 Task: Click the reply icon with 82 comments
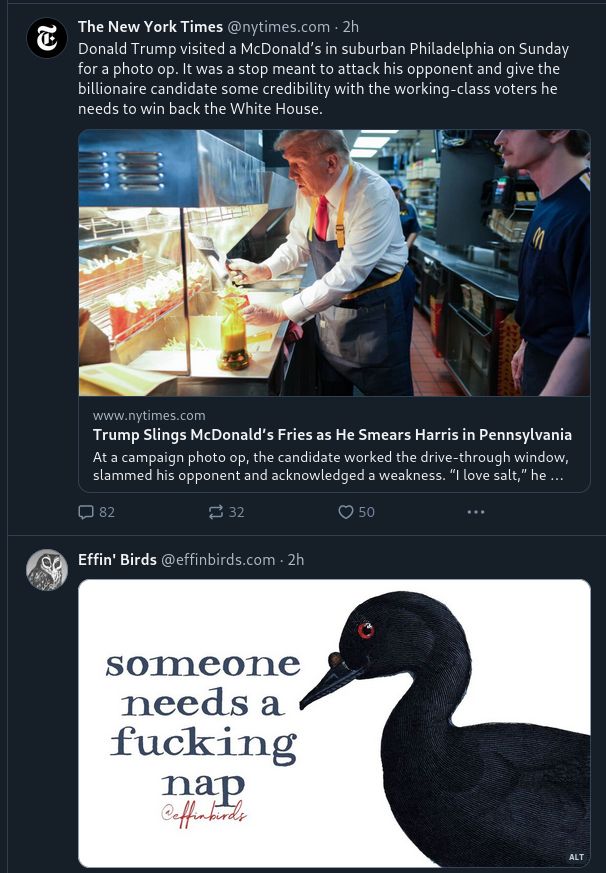coord(86,512)
